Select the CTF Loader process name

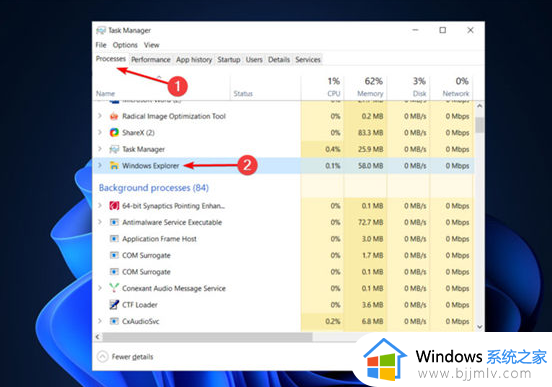(x=140, y=305)
